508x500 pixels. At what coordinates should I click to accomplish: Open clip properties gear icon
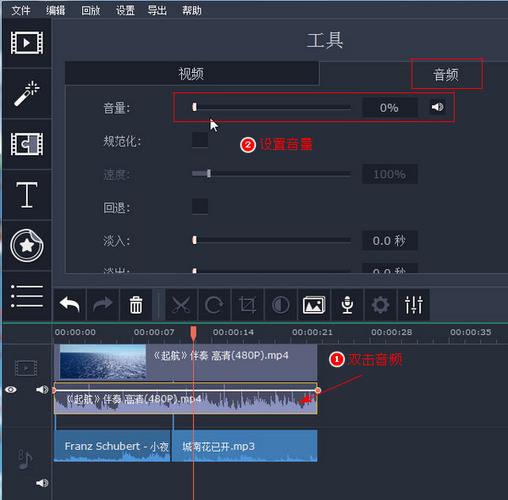click(380, 305)
